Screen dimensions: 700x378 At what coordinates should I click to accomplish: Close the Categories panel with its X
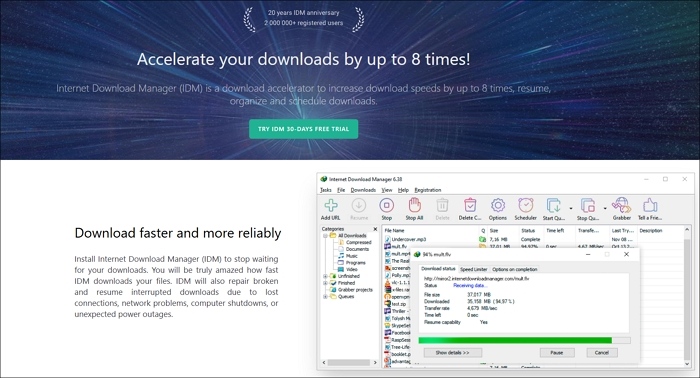375,229
